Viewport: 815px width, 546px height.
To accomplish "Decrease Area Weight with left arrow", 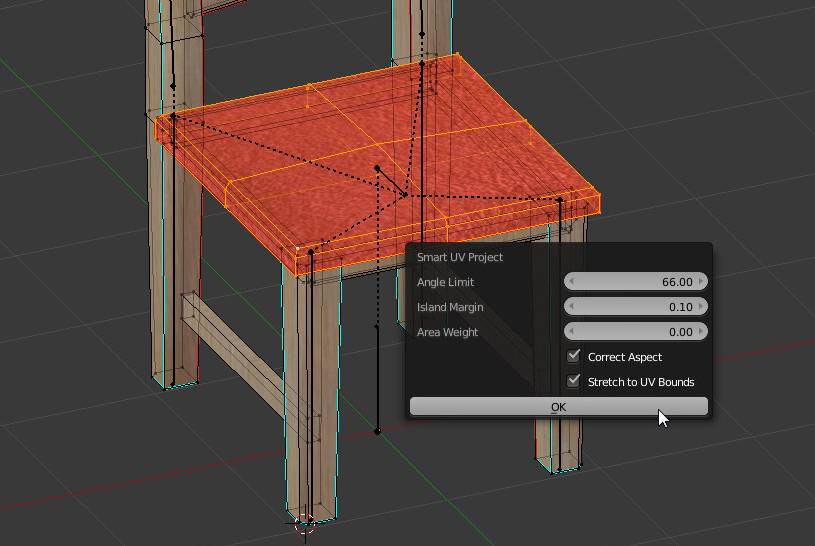I will (571, 332).
